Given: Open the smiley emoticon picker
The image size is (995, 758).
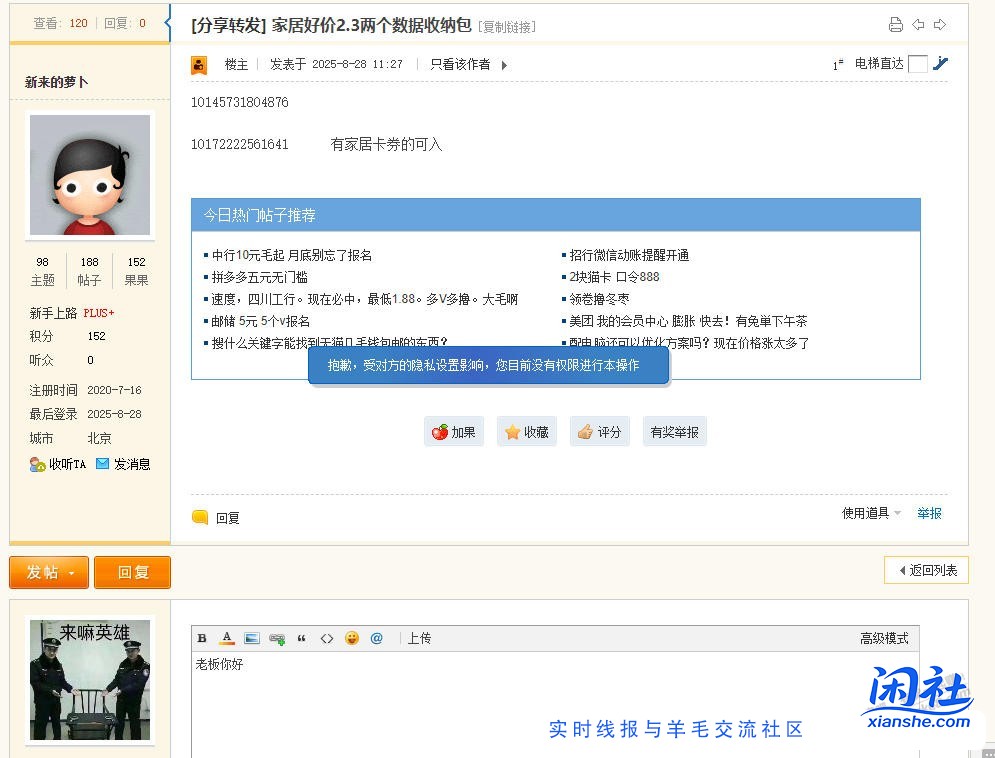Looking at the screenshot, I should click(352, 637).
